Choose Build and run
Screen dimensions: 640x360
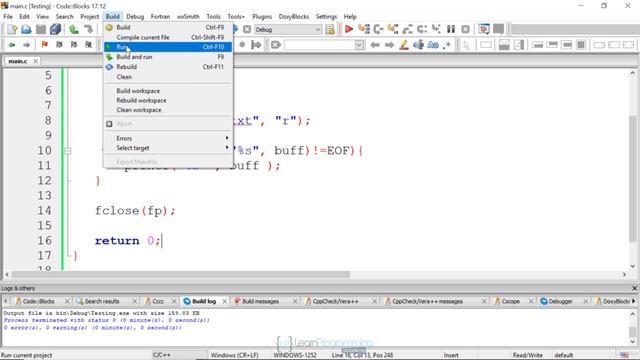click(x=168, y=57)
